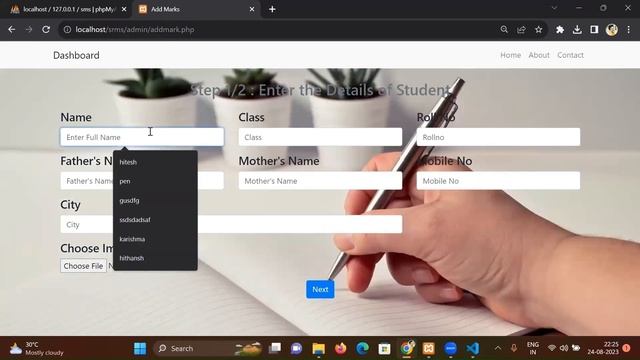The width and height of the screenshot is (640, 360).
Task: Share this page via the share icon
Action: (x=521, y=29)
